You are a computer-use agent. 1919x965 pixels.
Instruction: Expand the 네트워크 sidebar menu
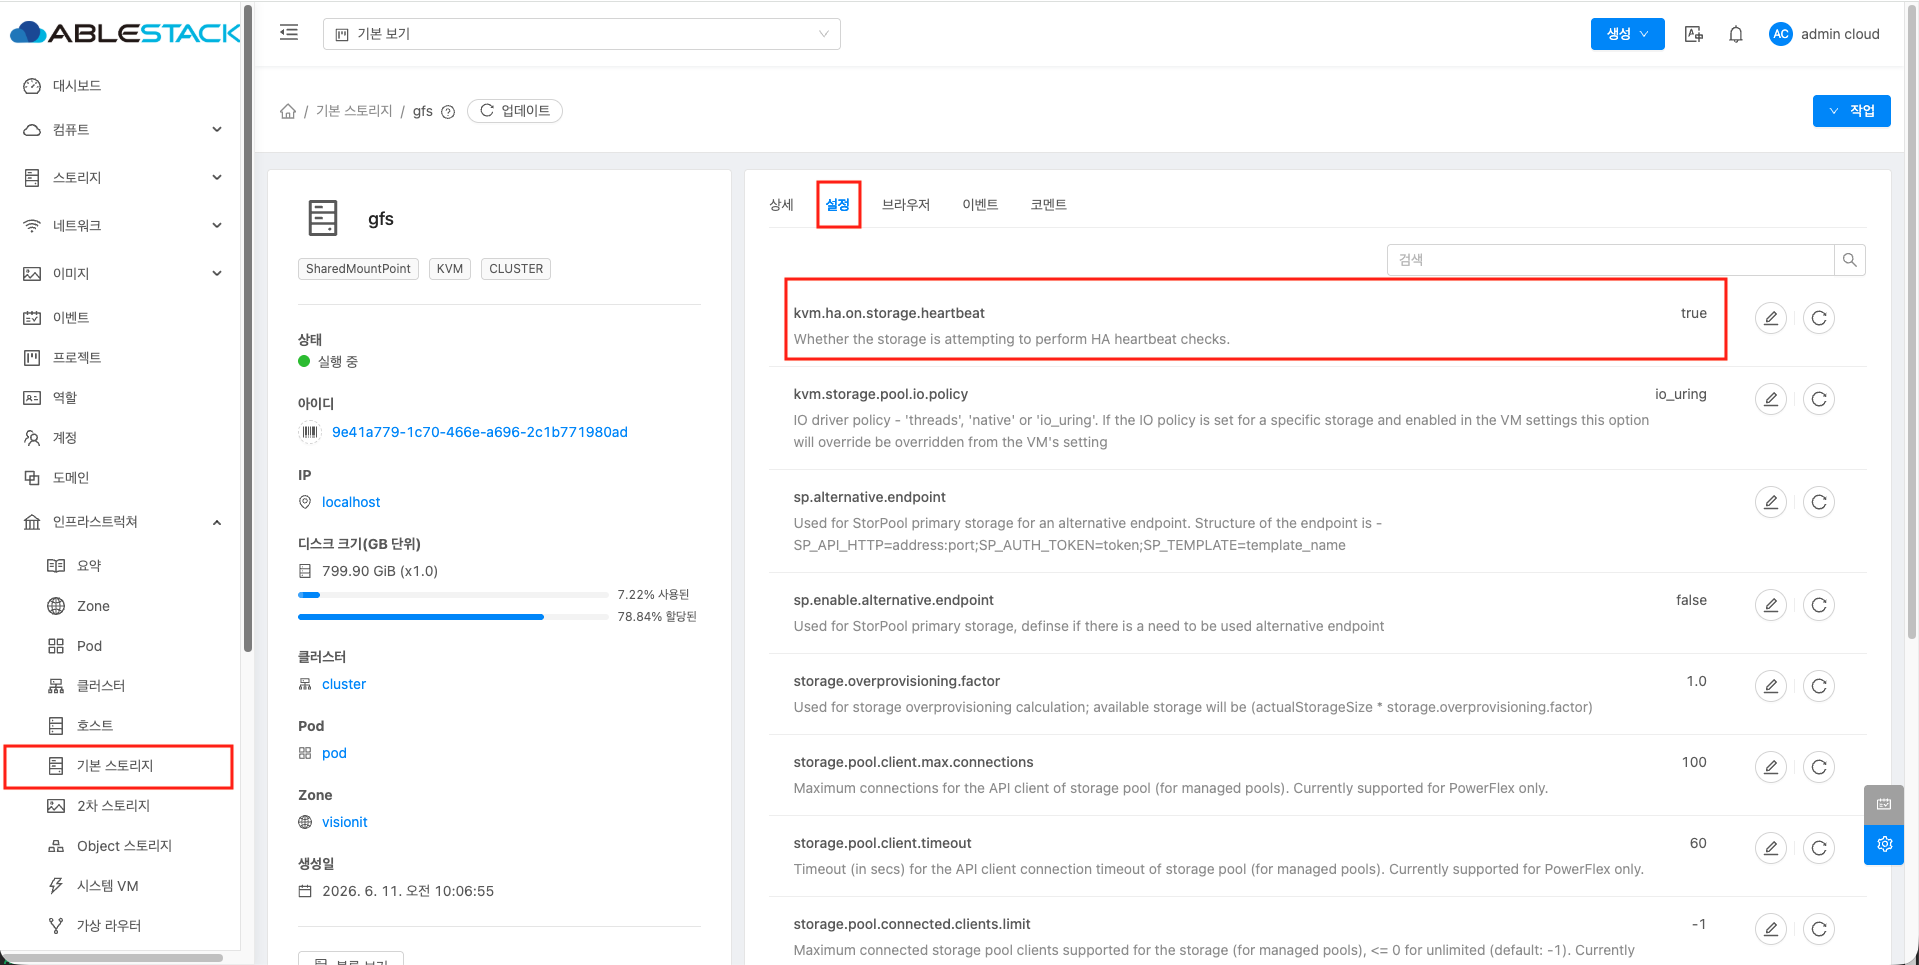[120, 226]
